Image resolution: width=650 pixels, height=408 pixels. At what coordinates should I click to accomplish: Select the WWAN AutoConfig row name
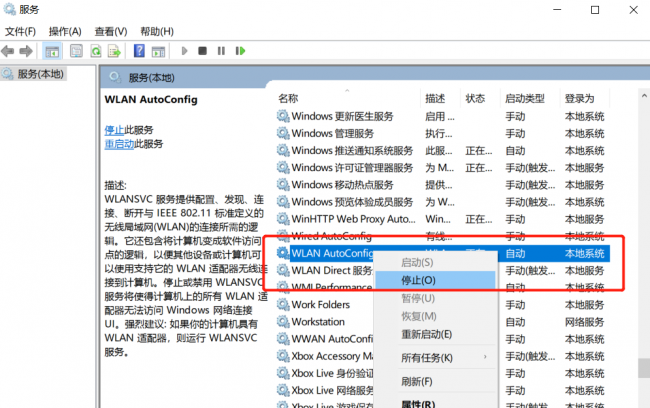tap(332, 339)
